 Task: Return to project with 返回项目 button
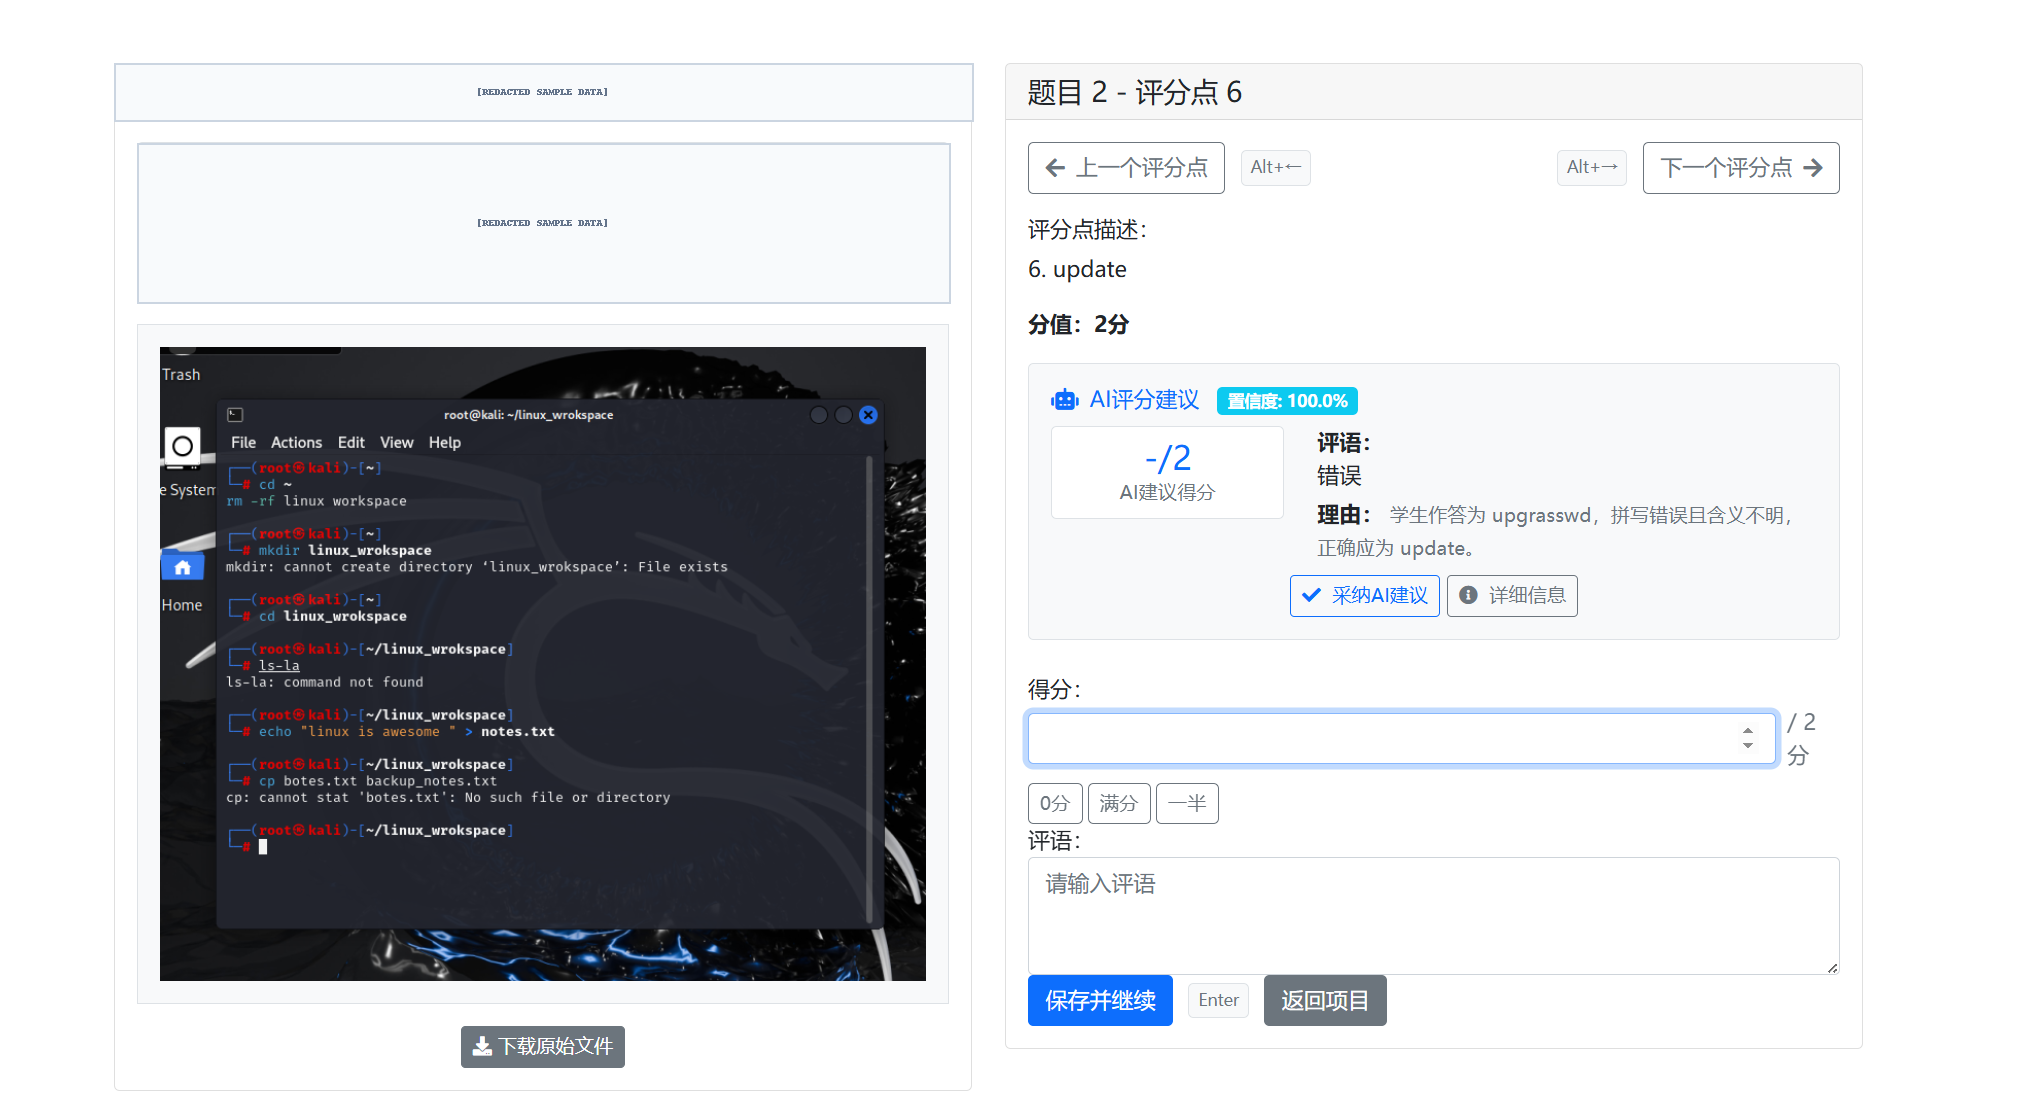tap(1325, 1001)
